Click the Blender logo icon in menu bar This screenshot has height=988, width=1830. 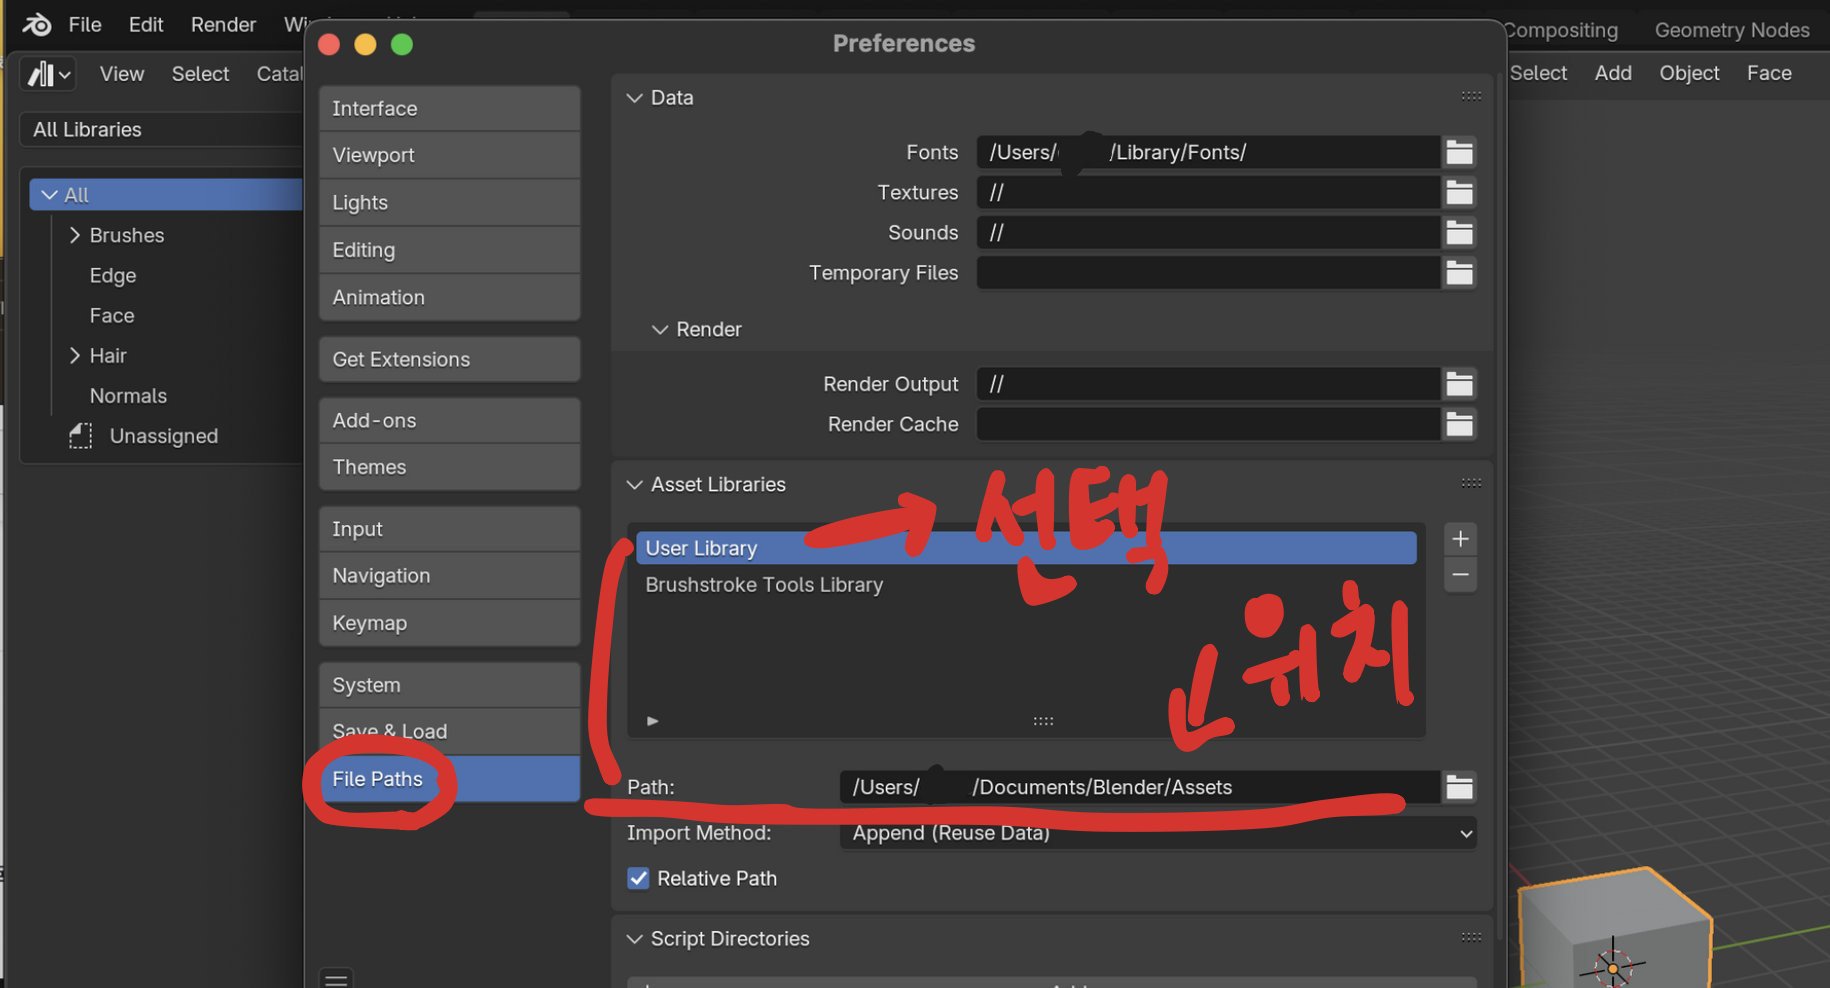[x=37, y=24]
